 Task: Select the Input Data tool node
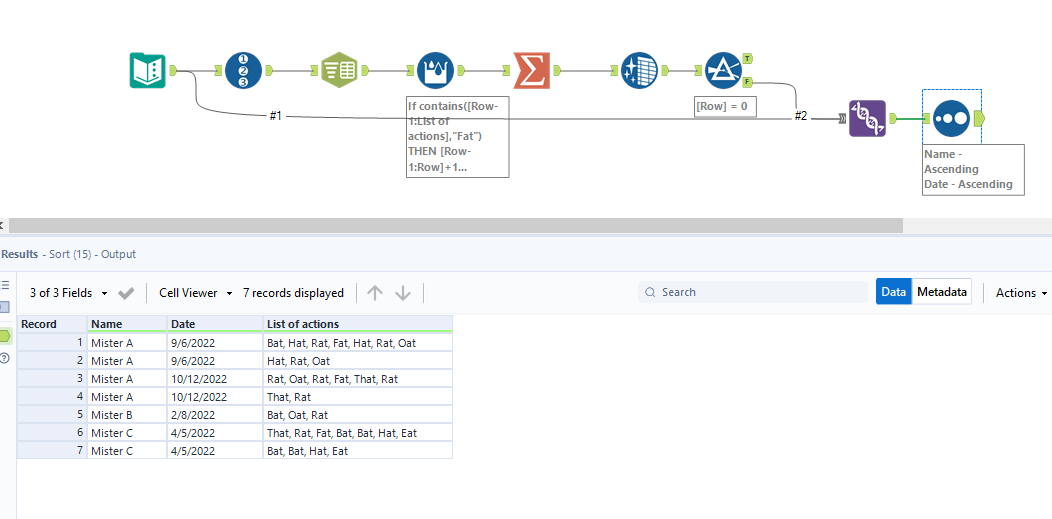pyautogui.click(x=148, y=70)
